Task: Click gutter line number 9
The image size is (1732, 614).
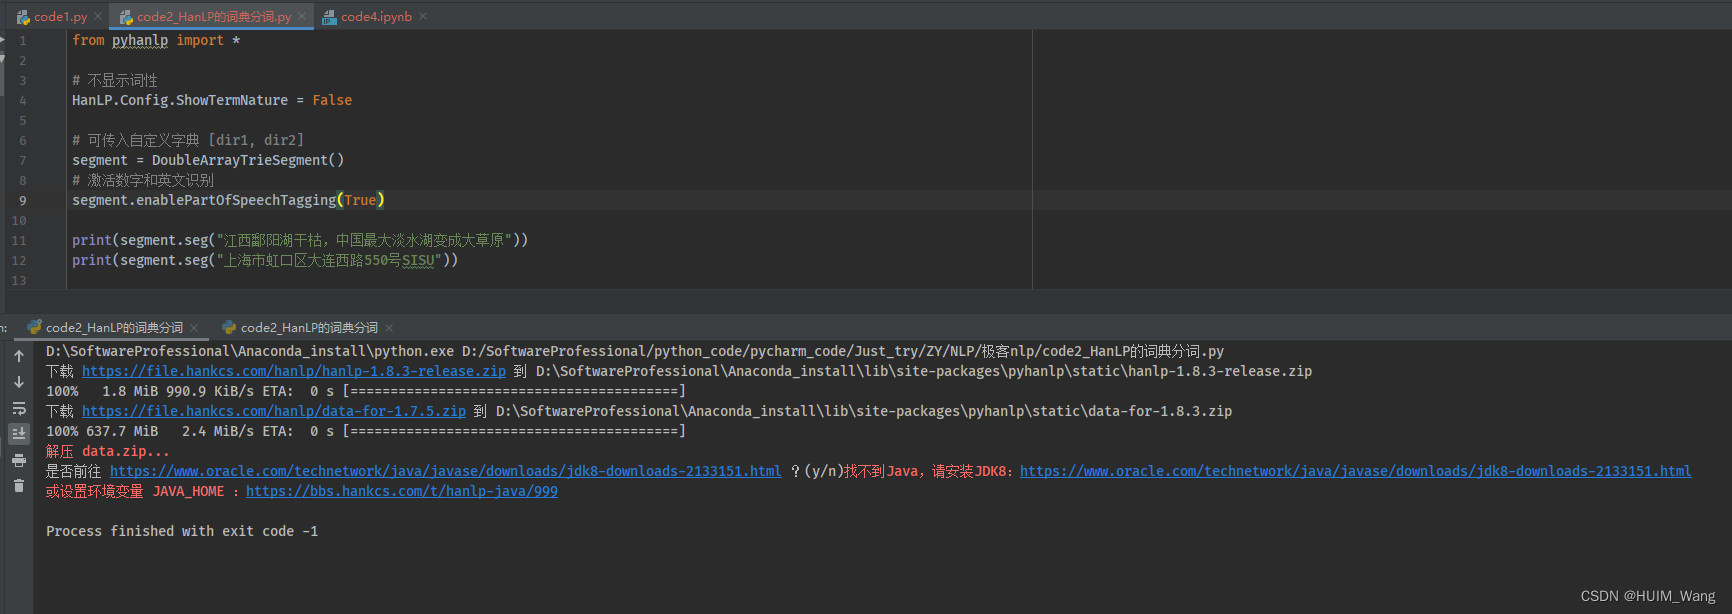Action: pos(22,201)
